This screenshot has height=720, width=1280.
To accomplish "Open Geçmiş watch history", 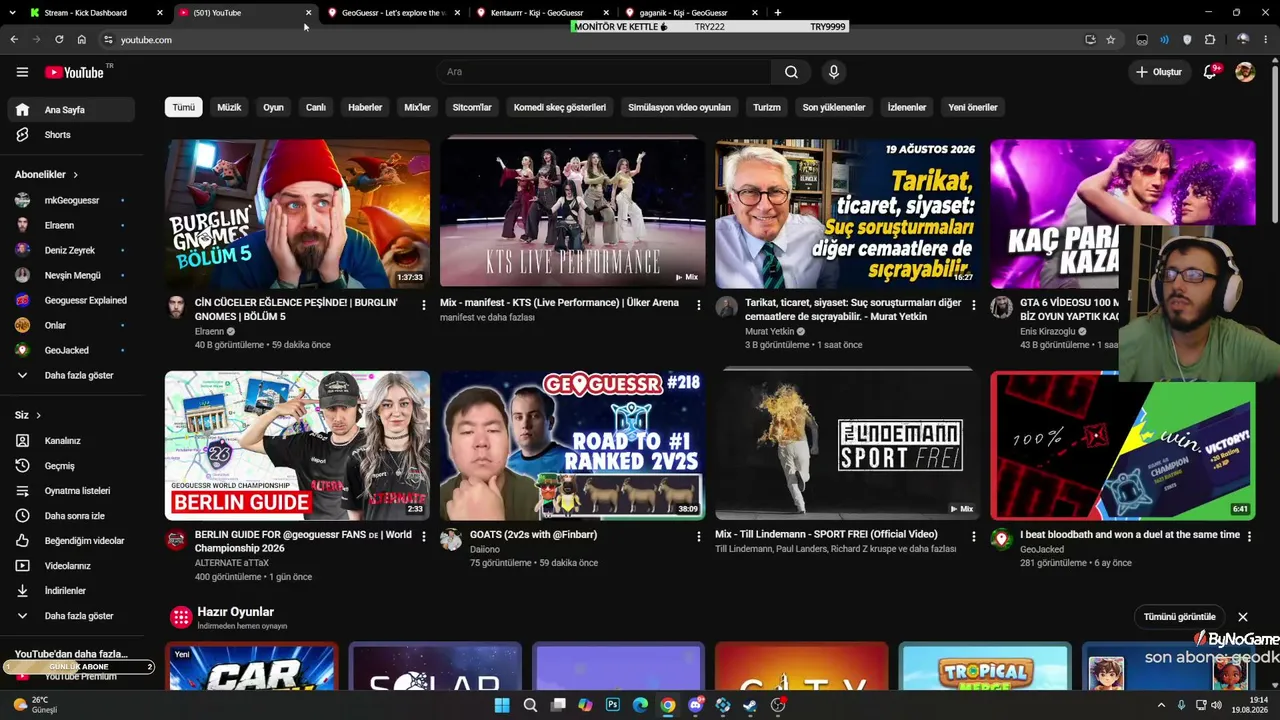I will pyautogui.click(x=70, y=466).
